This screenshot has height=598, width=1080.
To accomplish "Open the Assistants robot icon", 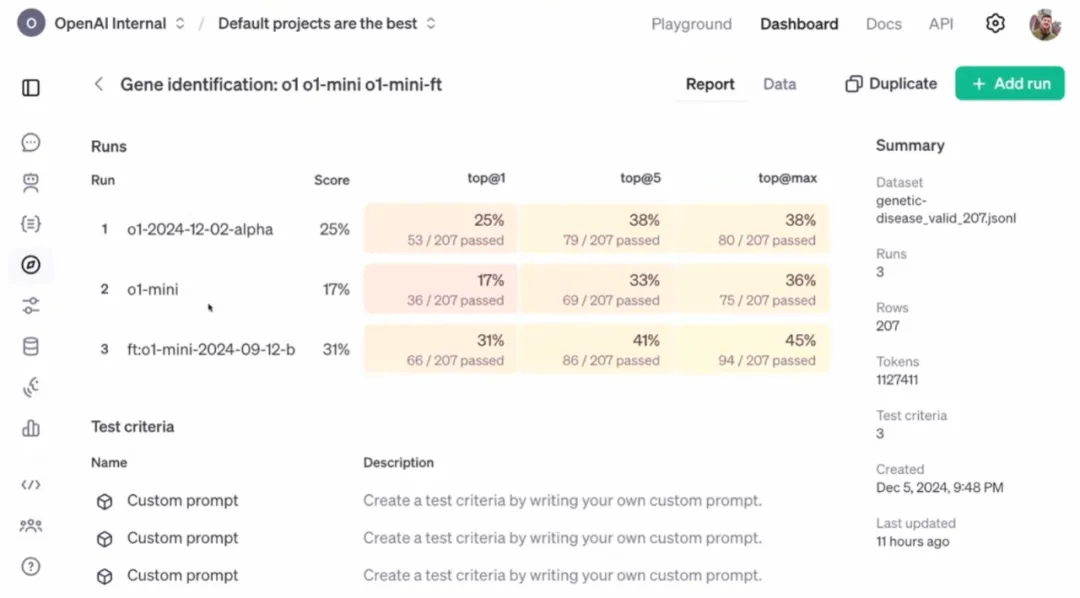I will 31,183.
